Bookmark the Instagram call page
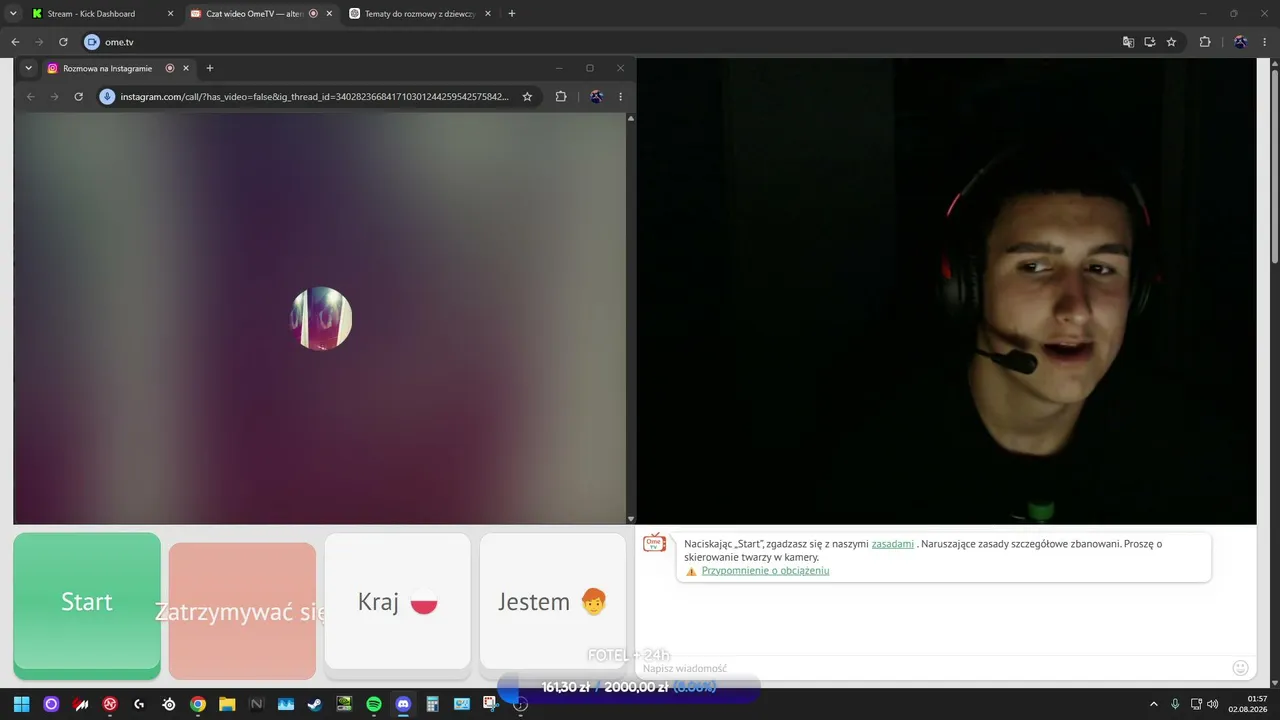 tap(527, 97)
